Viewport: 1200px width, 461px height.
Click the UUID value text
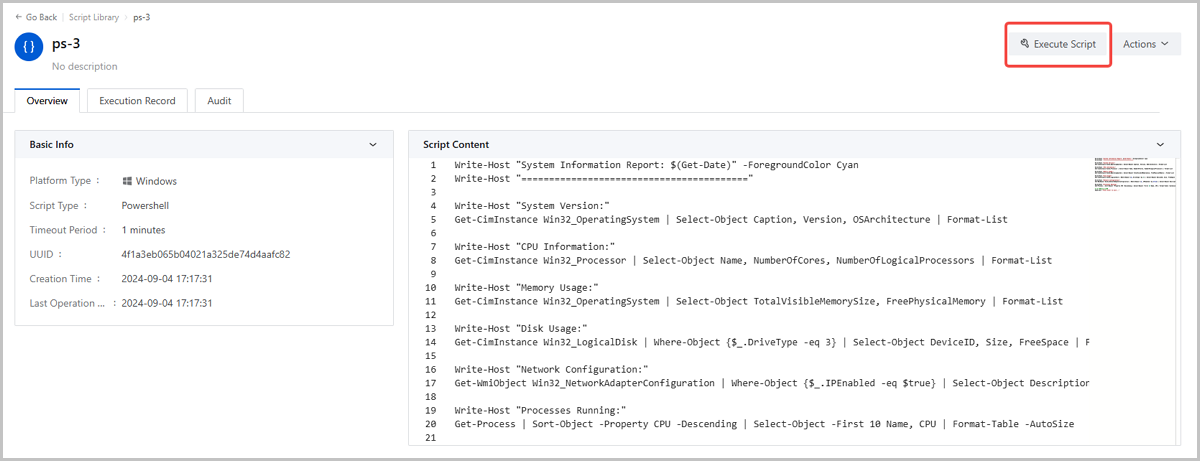pos(205,254)
